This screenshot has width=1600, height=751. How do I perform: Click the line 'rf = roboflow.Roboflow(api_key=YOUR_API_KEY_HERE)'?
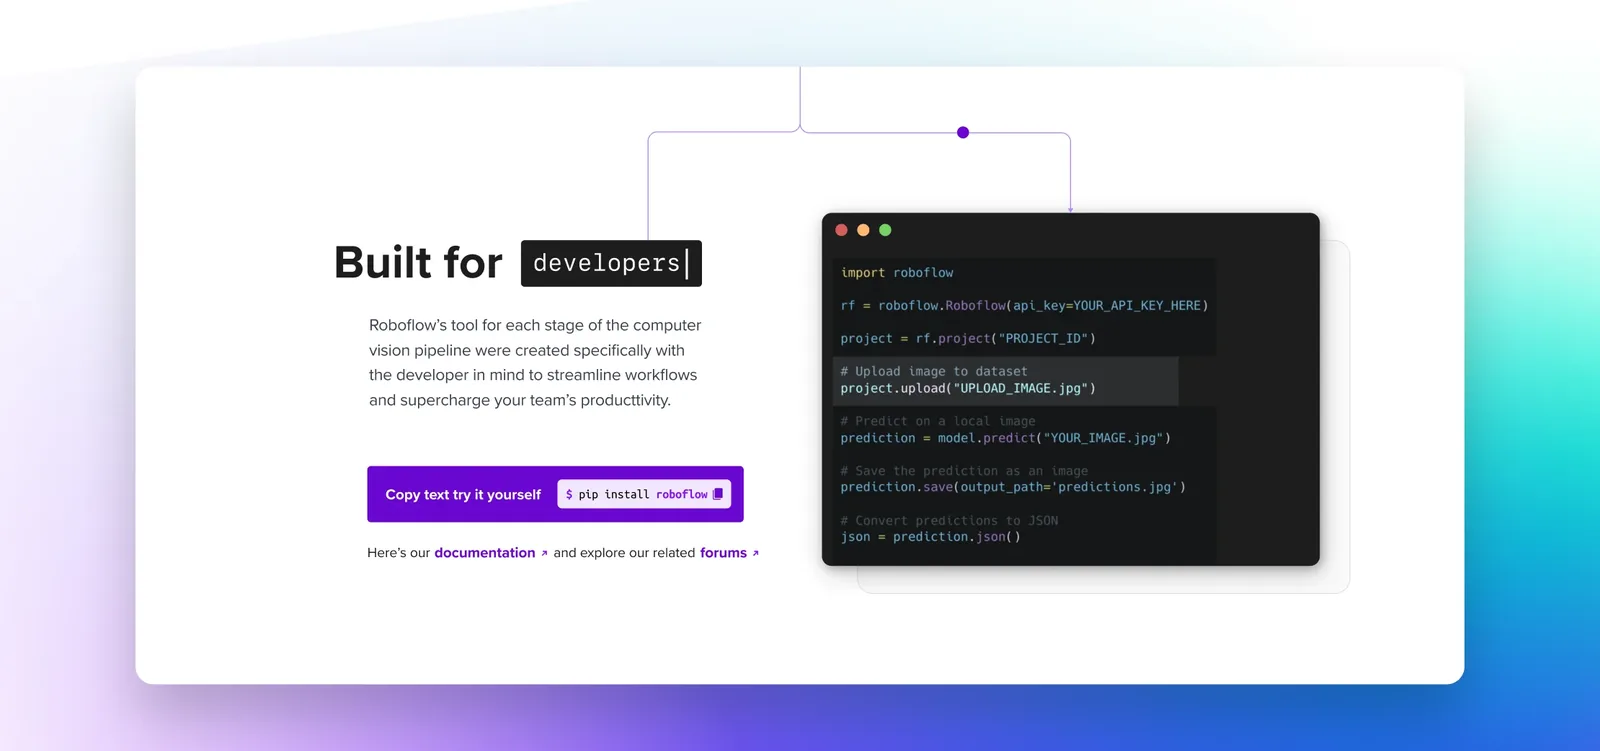(1024, 306)
